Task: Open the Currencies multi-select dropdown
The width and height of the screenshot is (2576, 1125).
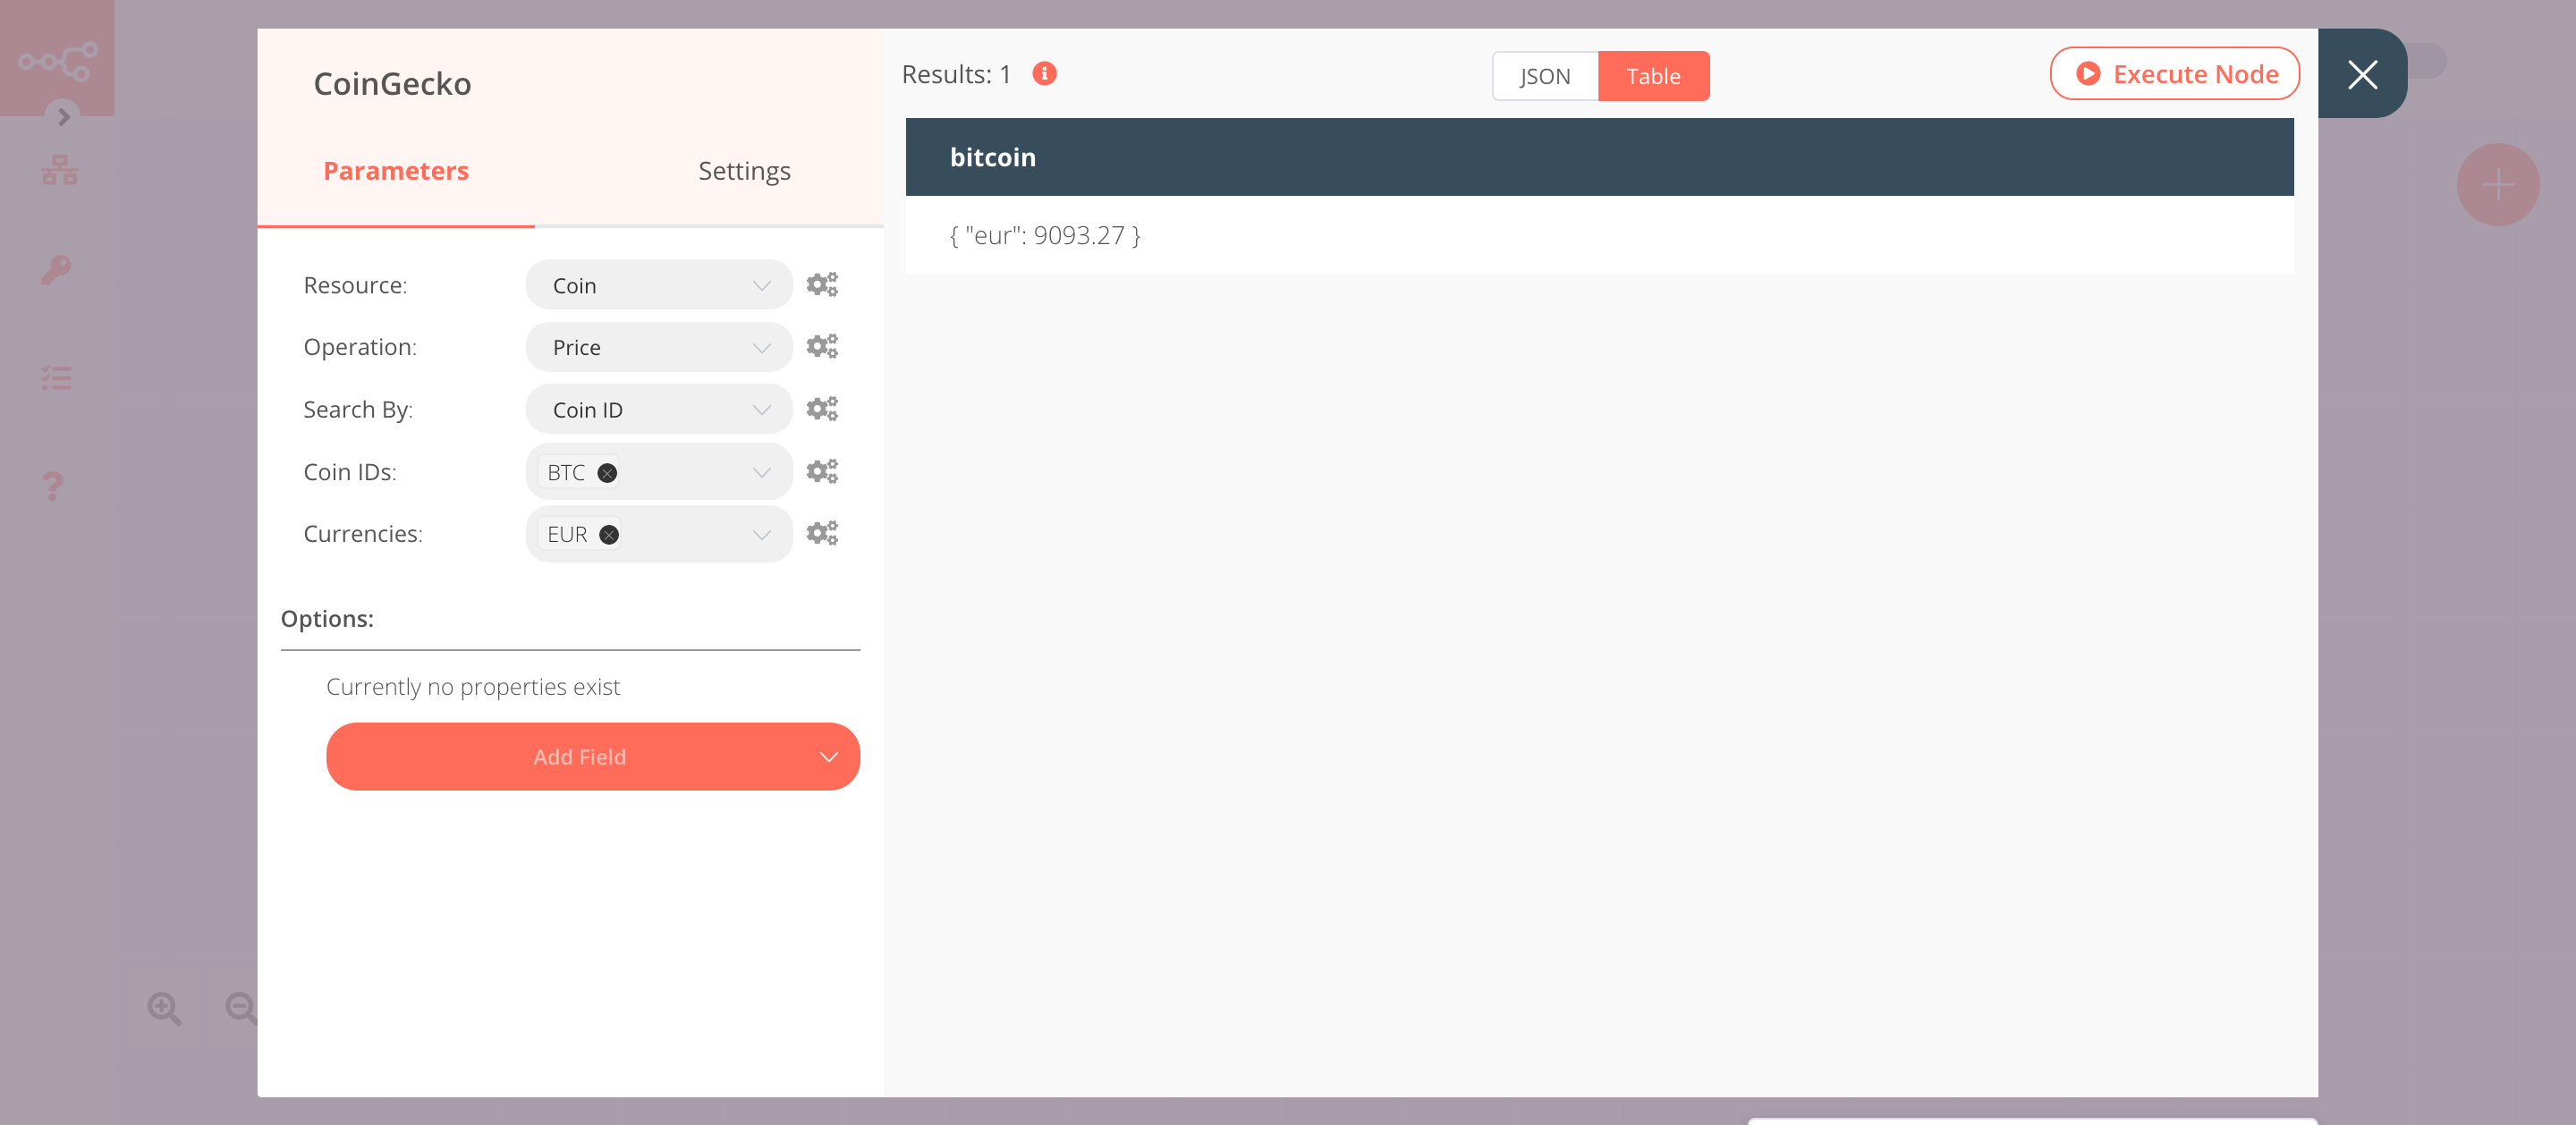Action: [x=700, y=535]
